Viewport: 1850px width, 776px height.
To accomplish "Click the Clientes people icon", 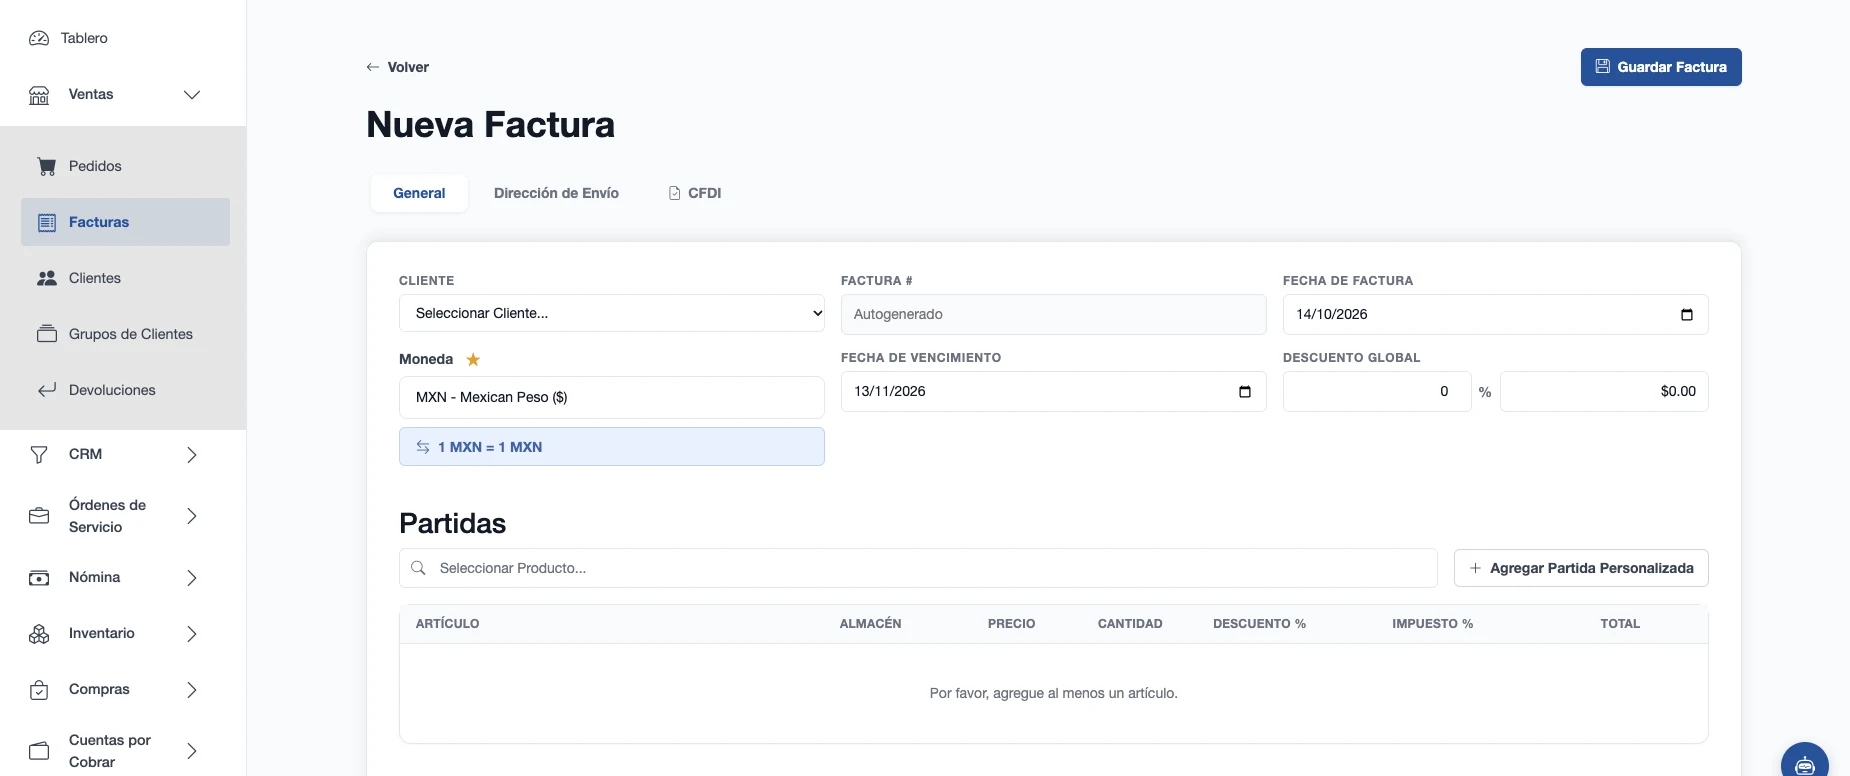I will [x=47, y=278].
